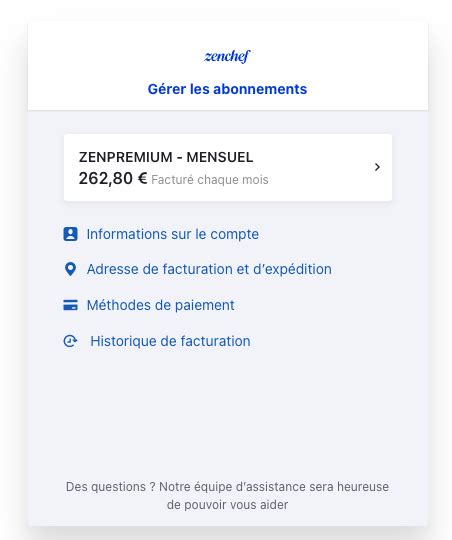Viewport: 452px width, 540px height.
Task: Click the word 'facturation' in Historique link
Action: 215,341
